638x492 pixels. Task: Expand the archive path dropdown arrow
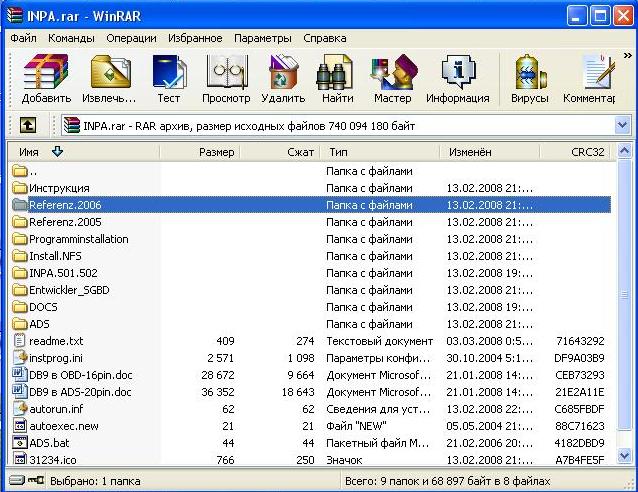pyautogui.click(x=622, y=125)
